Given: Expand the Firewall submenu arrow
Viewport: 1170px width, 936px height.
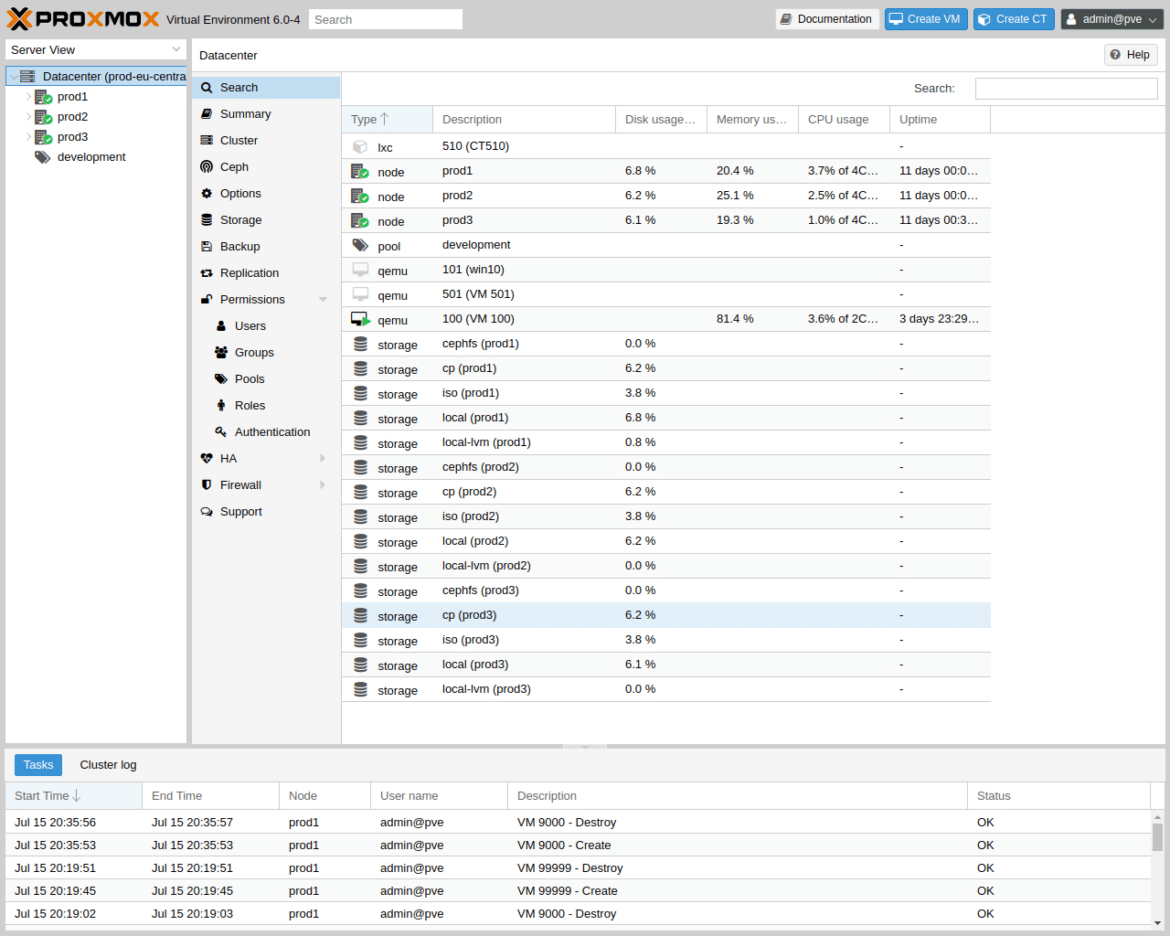Looking at the screenshot, I should 323,484.
